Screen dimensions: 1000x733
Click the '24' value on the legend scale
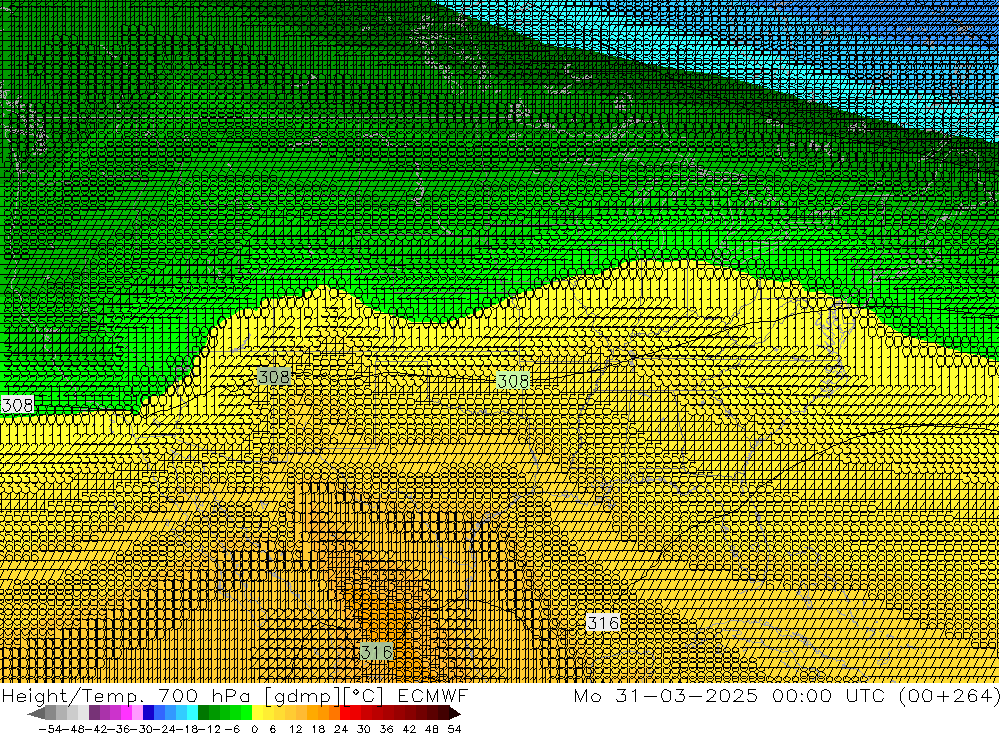click(341, 729)
